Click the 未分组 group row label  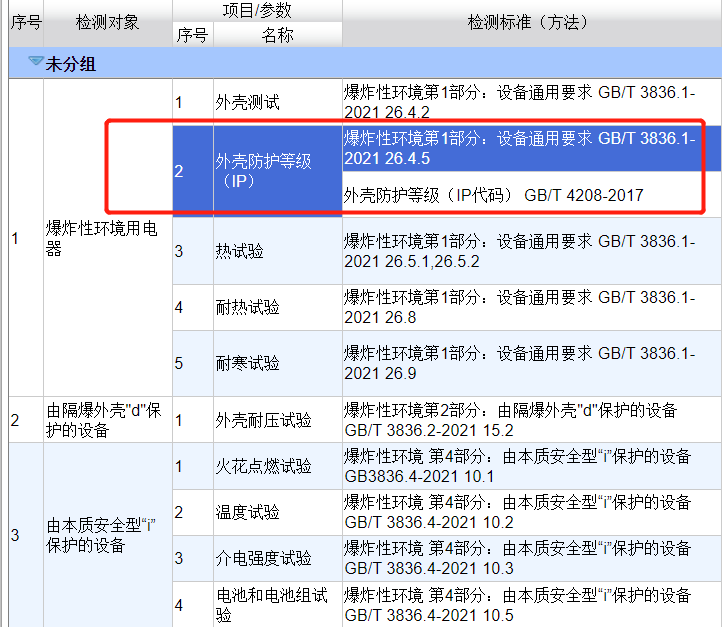(x=70, y=64)
